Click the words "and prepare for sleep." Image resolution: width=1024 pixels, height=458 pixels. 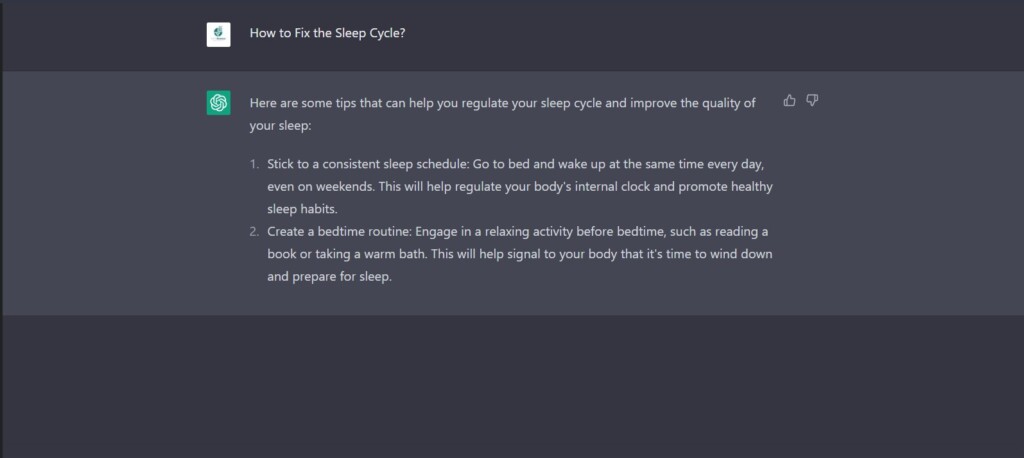coord(329,277)
